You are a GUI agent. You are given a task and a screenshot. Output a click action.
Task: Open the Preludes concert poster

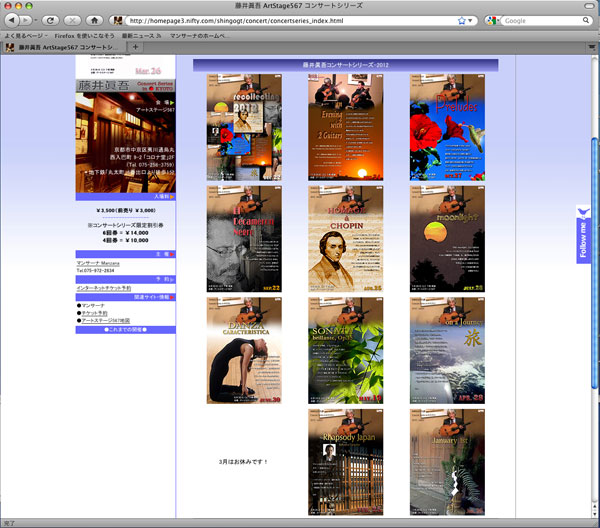447,127
